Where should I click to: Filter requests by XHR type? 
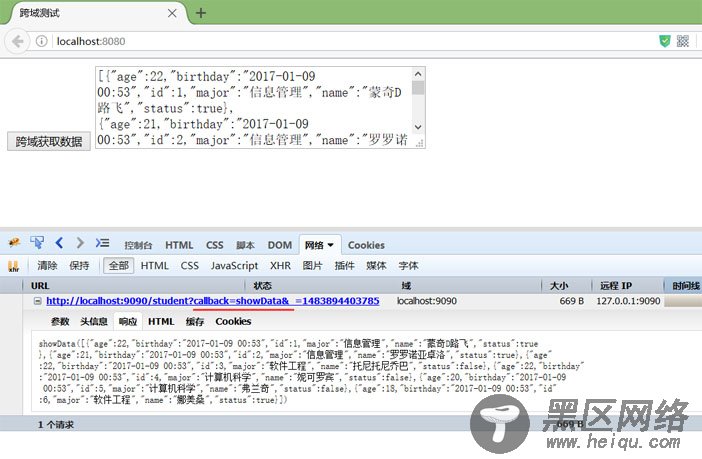coord(280,266)
